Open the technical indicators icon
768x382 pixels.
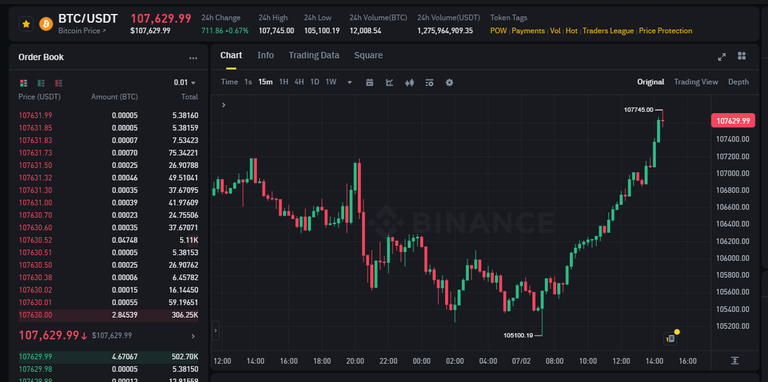coord(389,82)
